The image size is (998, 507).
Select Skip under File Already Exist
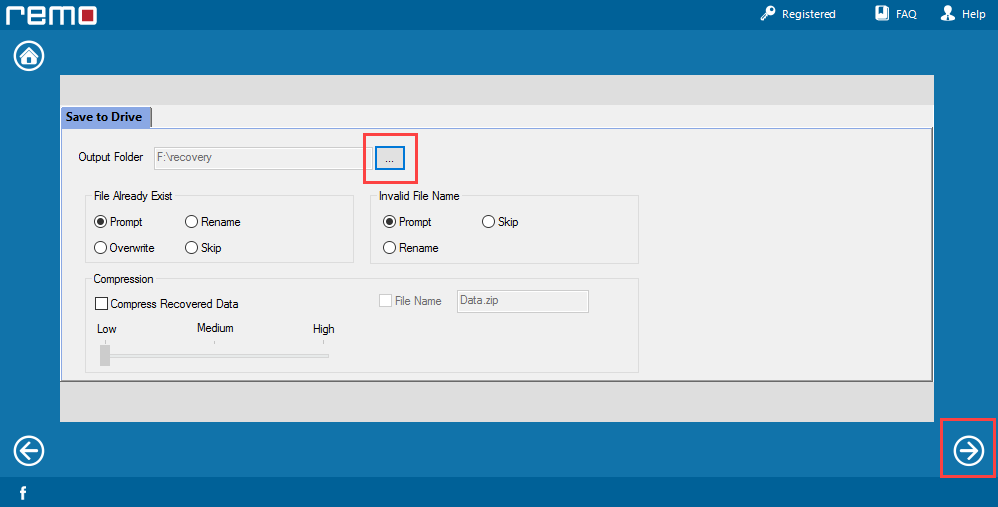click(x=203, y=248)
